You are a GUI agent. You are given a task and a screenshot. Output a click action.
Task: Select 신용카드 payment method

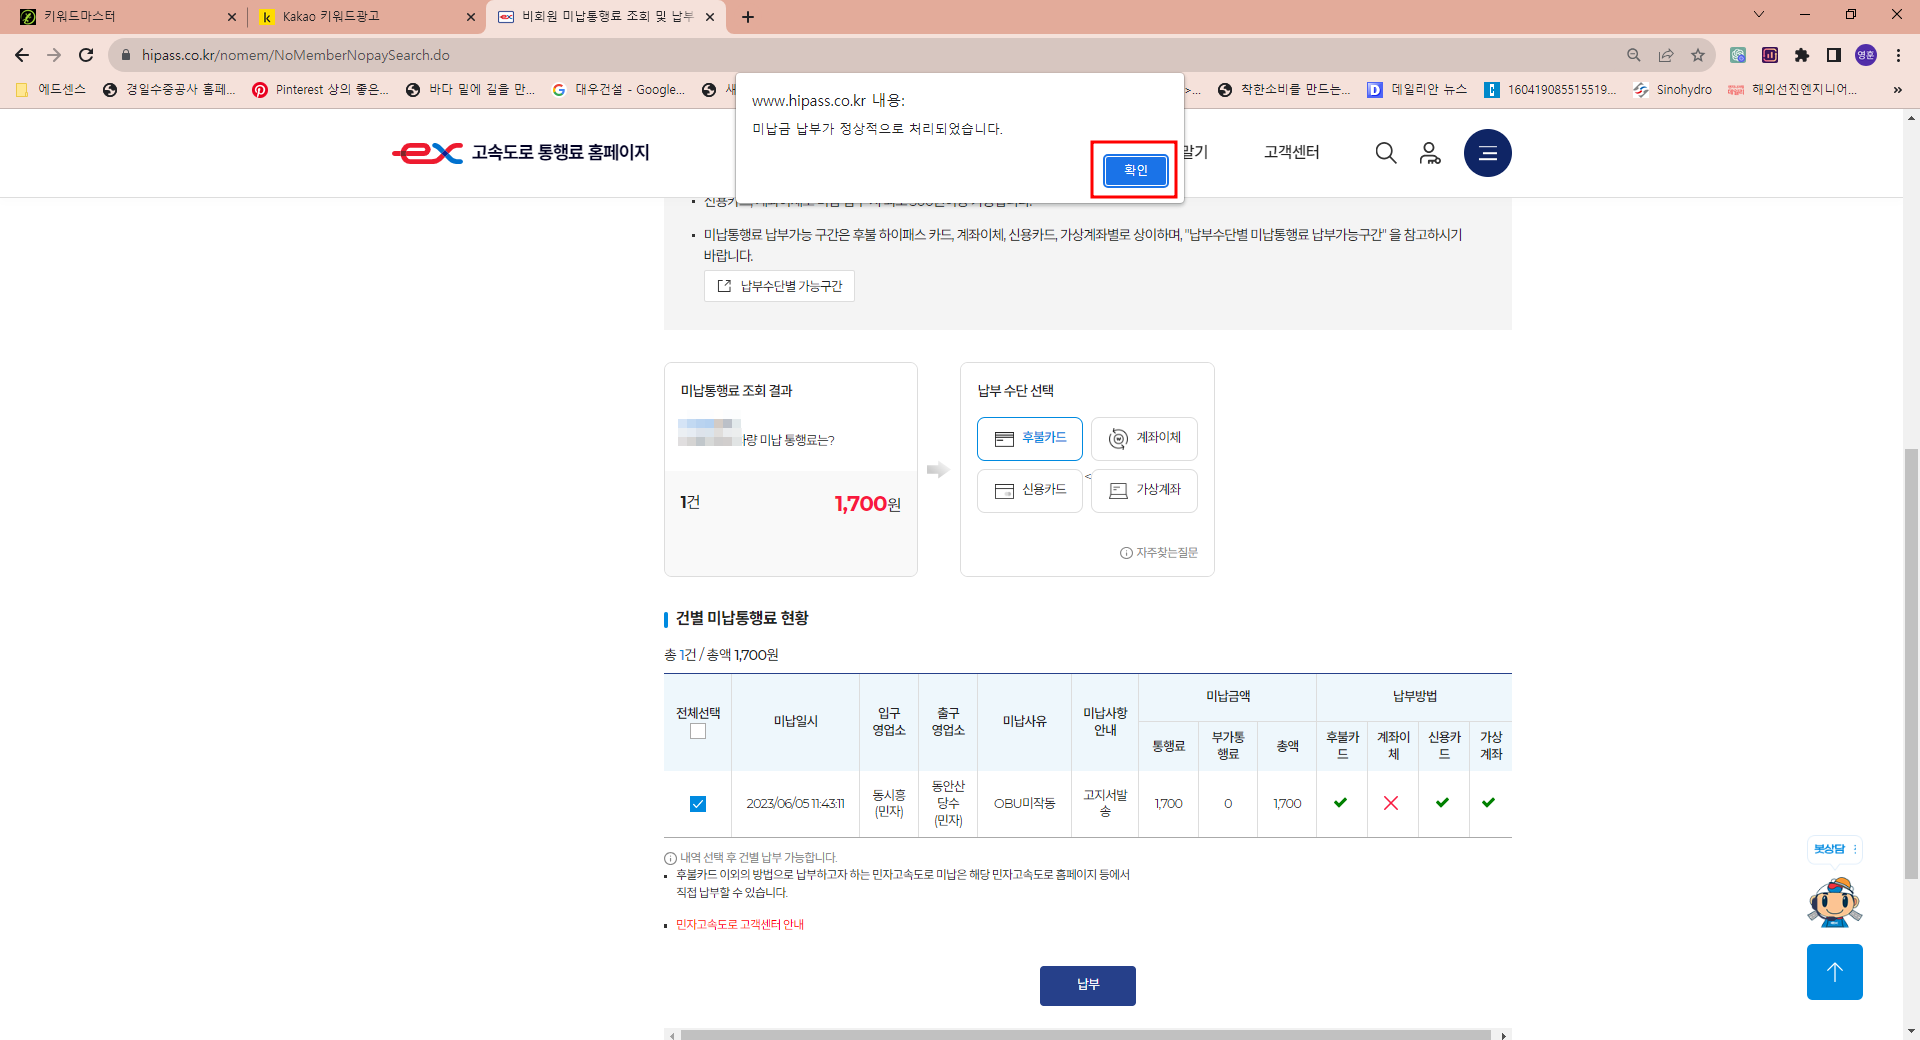click(1029, 490)
